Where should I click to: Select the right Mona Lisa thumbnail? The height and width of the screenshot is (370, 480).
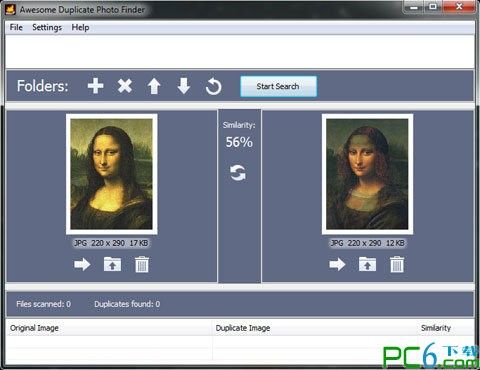(367, 174)
